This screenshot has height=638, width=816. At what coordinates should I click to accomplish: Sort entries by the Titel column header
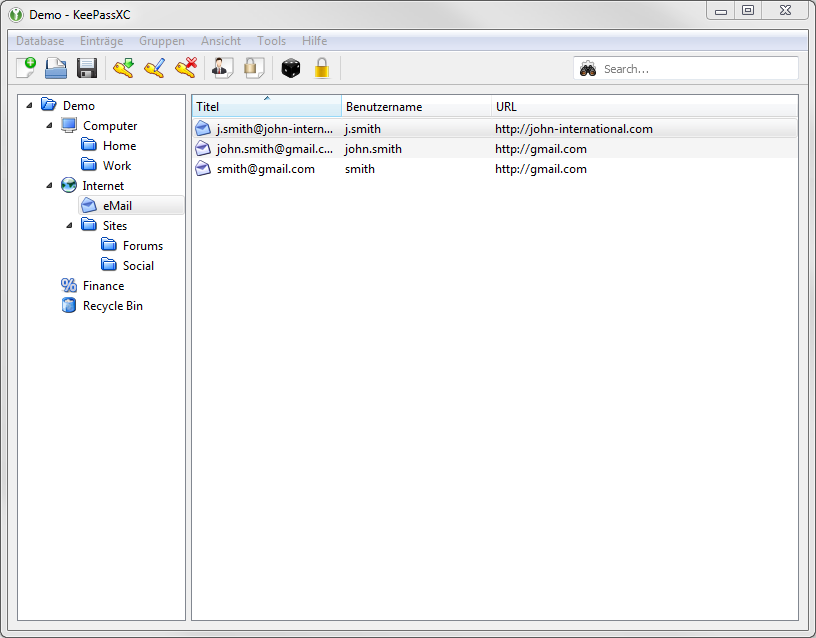[x=266, y=106]
